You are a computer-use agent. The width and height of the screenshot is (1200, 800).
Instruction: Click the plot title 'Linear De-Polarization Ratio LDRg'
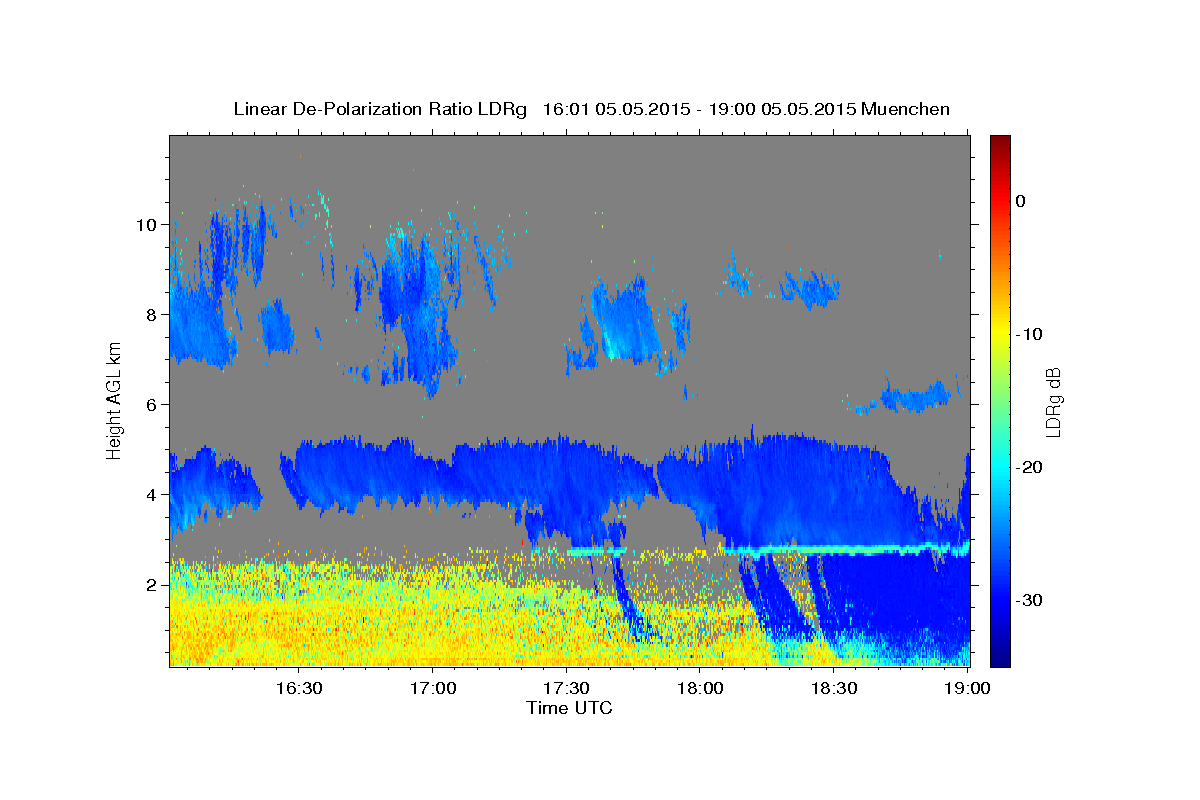click(x=379, y=109)
